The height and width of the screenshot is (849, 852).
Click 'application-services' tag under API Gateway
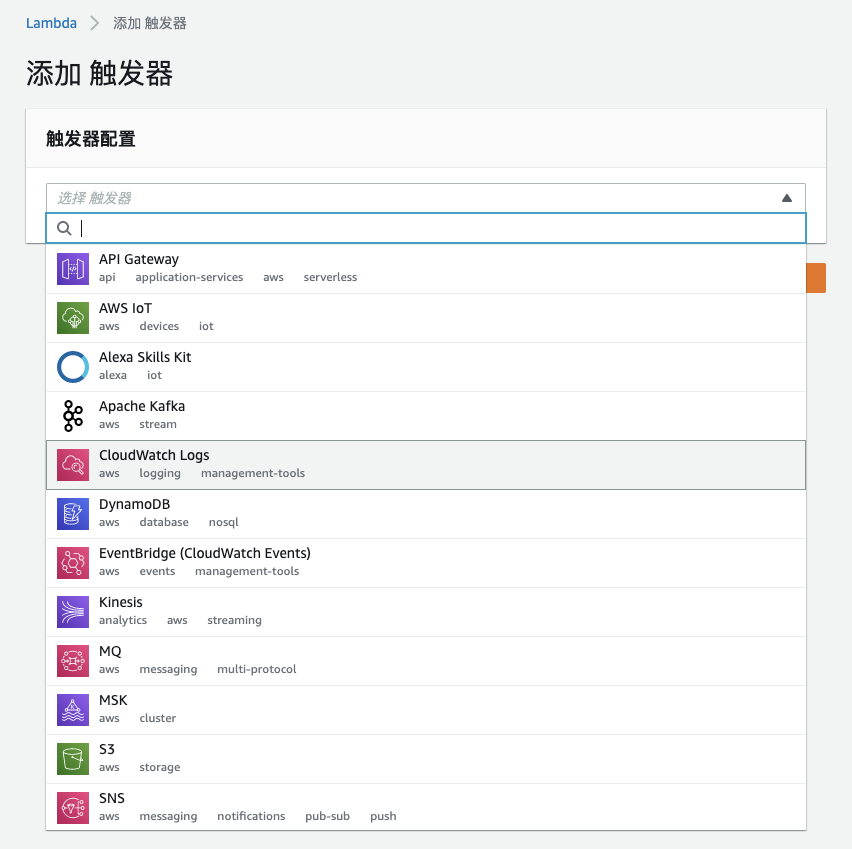pyautogui.click(x=189, y=277)
